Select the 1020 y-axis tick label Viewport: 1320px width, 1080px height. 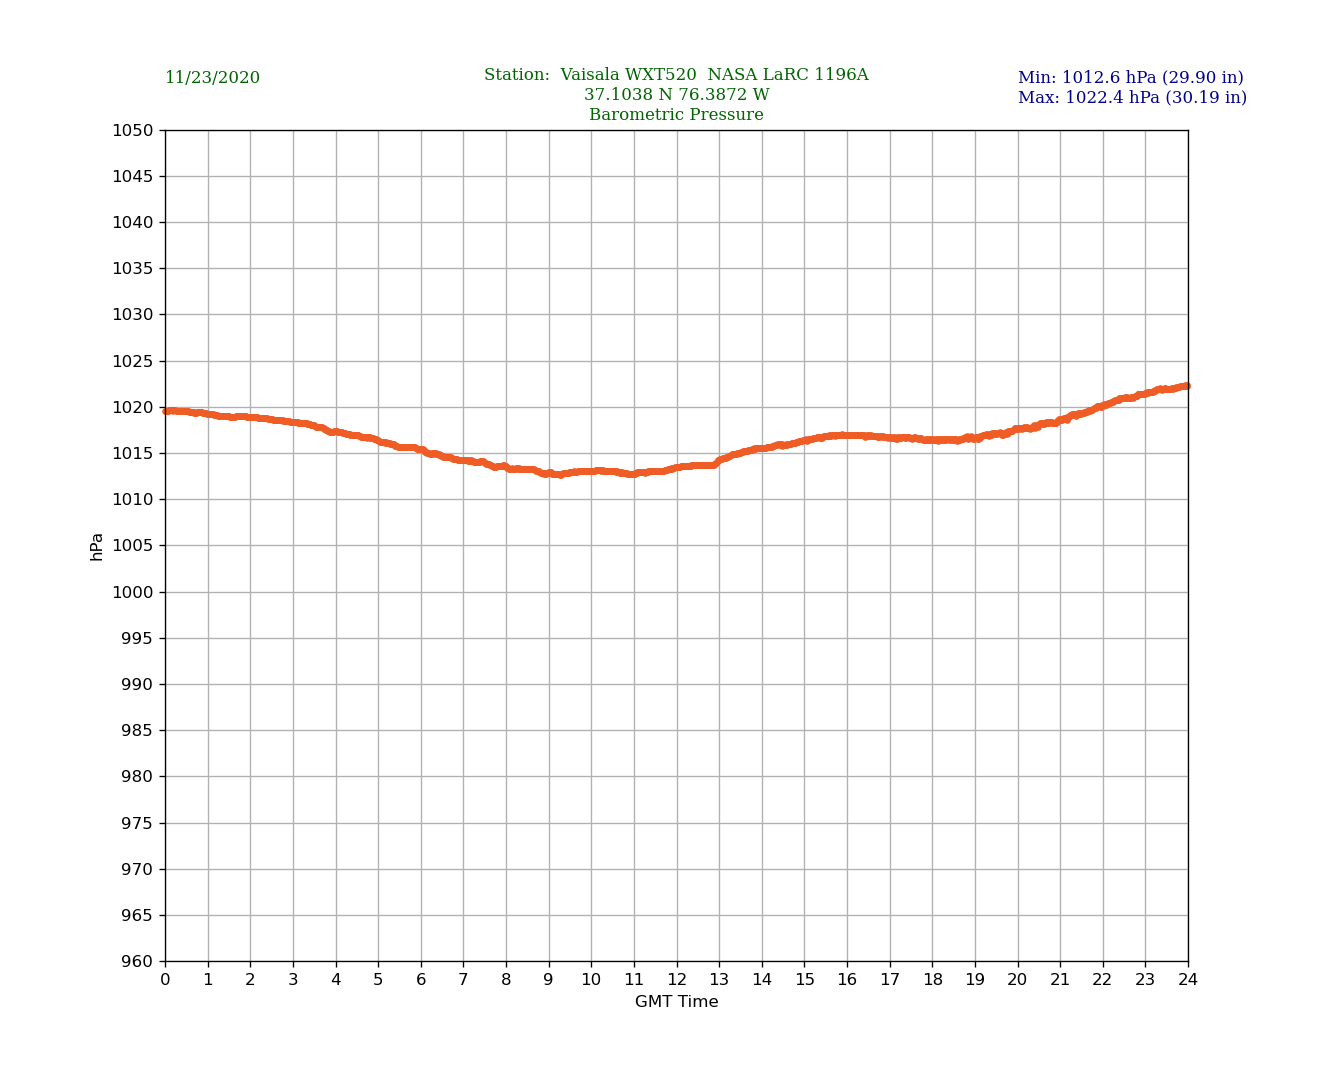point(133,407)
